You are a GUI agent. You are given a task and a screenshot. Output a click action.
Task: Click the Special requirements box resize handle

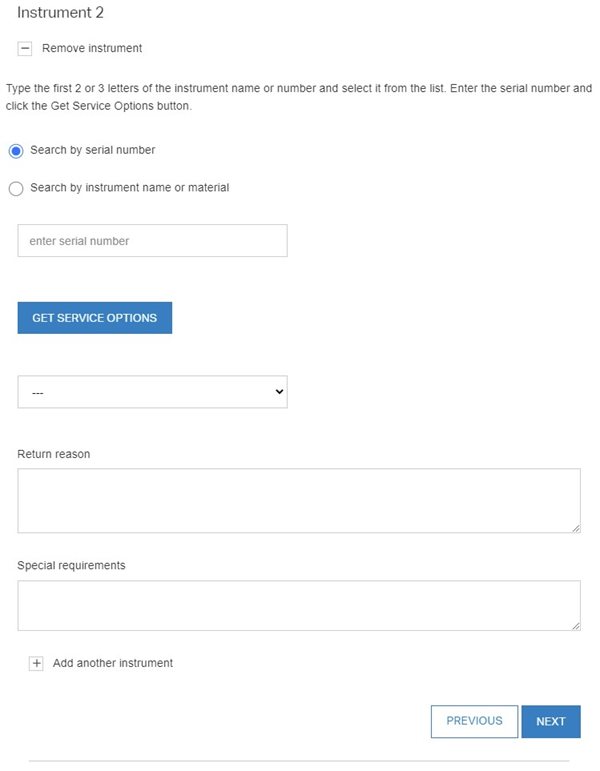click(575, 625)
